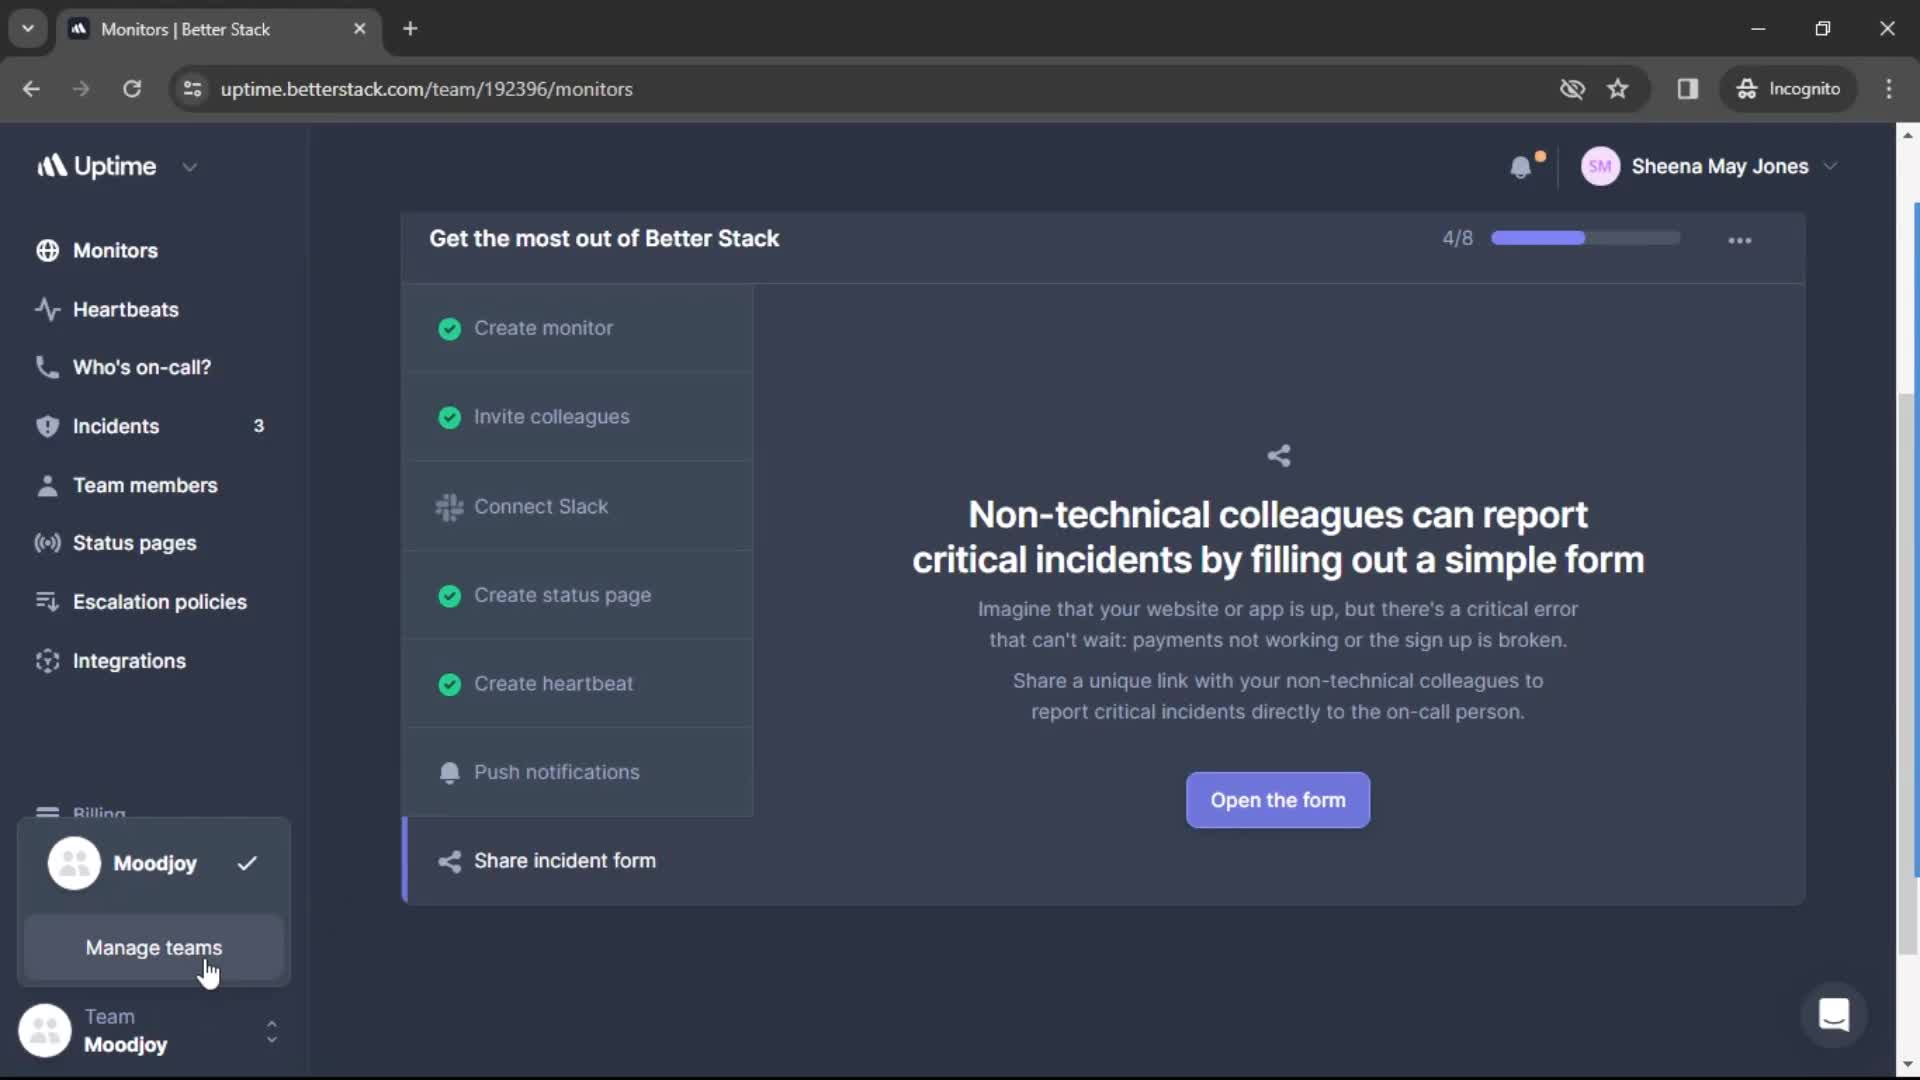Click the Integrations icon in sidebar

pos(47,660)
